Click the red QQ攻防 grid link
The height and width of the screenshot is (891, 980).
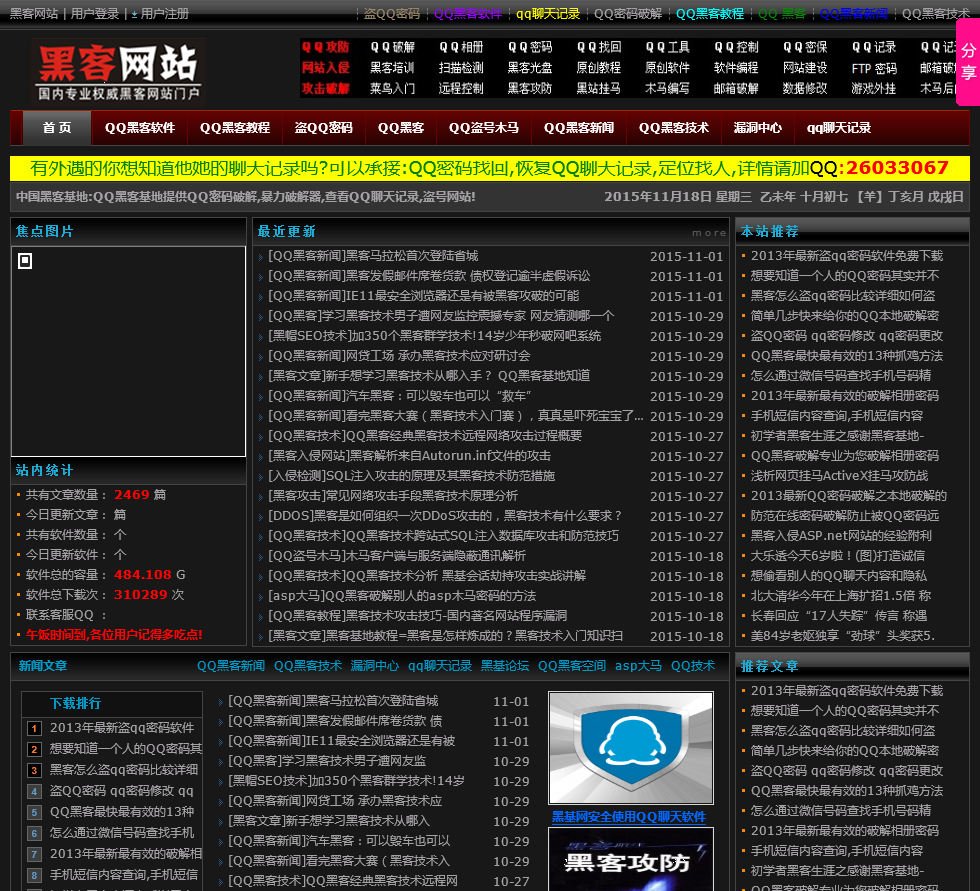pos(325,47)
